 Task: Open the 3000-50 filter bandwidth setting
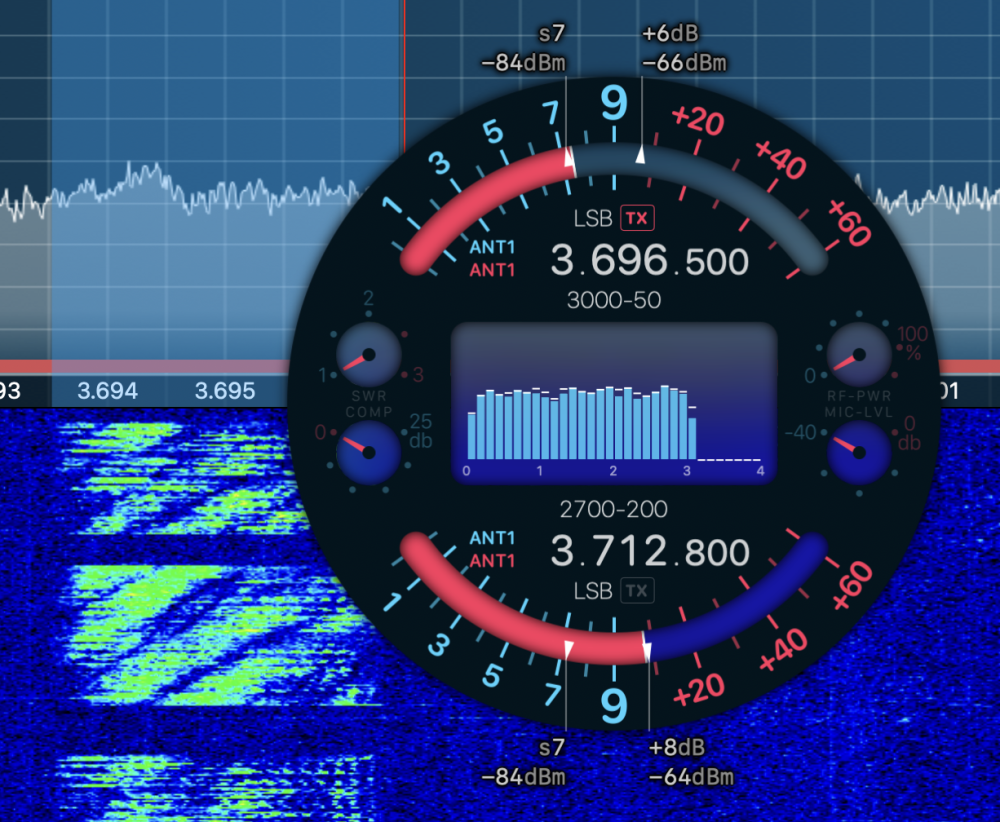pos(614,300)
